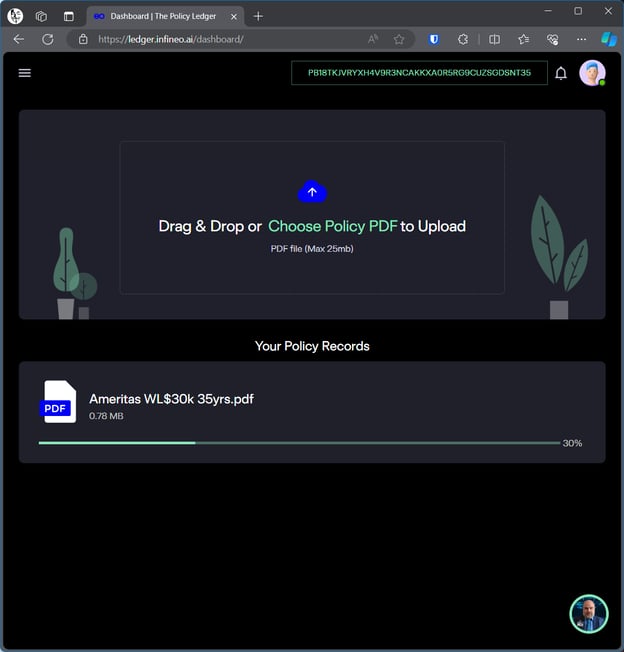Image resolution: width=624 pixels, height=652 pixels.
Task: Open tab actions menu
Action: (69, 16)
